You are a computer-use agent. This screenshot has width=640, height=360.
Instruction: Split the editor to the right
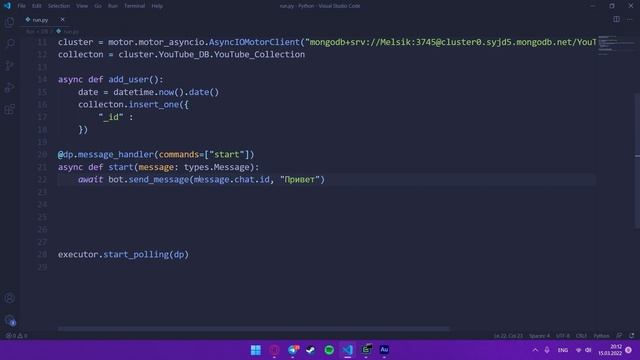[x=616, y=19]
